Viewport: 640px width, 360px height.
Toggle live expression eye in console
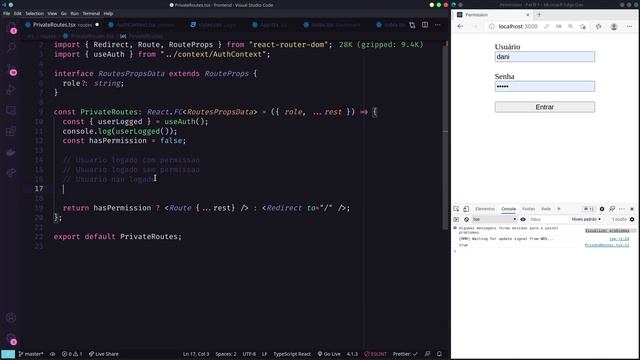click(x=523, y=220)
